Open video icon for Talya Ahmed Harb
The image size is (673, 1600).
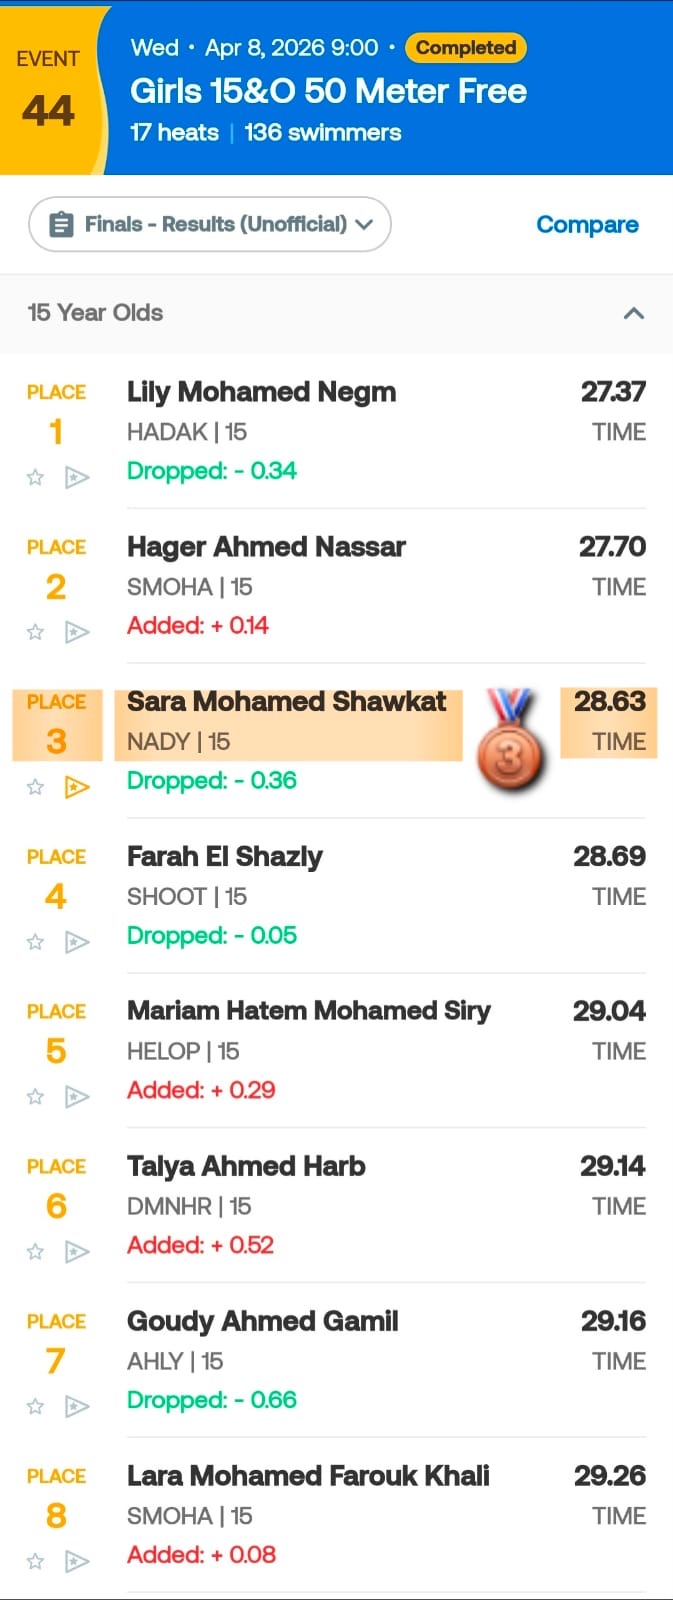[x=77, y=1253]
